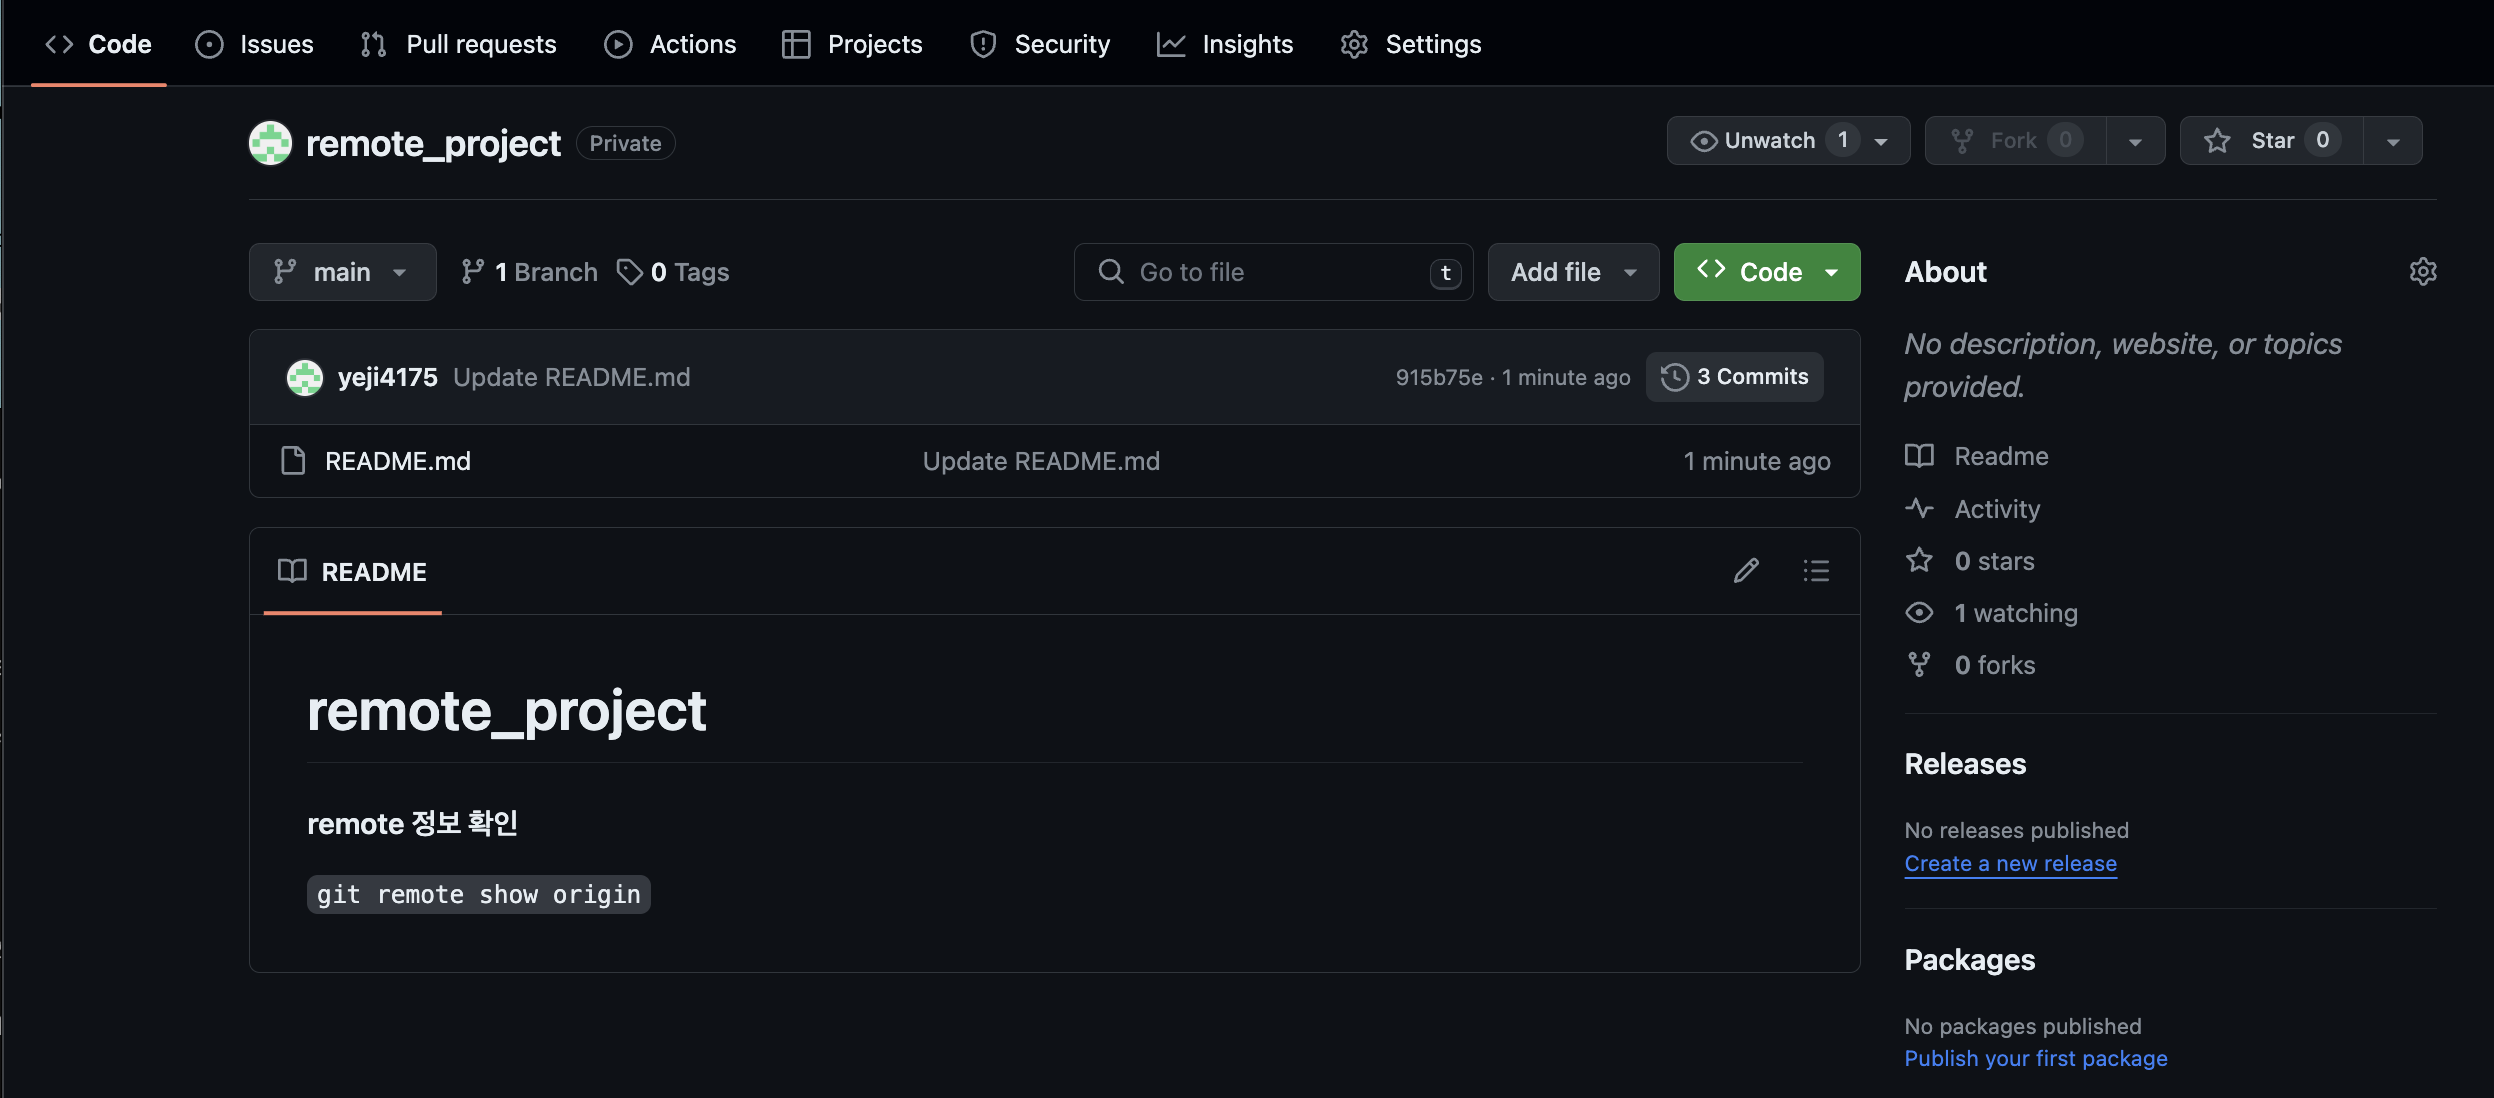Click the Go to file search field

[1272, 272]
